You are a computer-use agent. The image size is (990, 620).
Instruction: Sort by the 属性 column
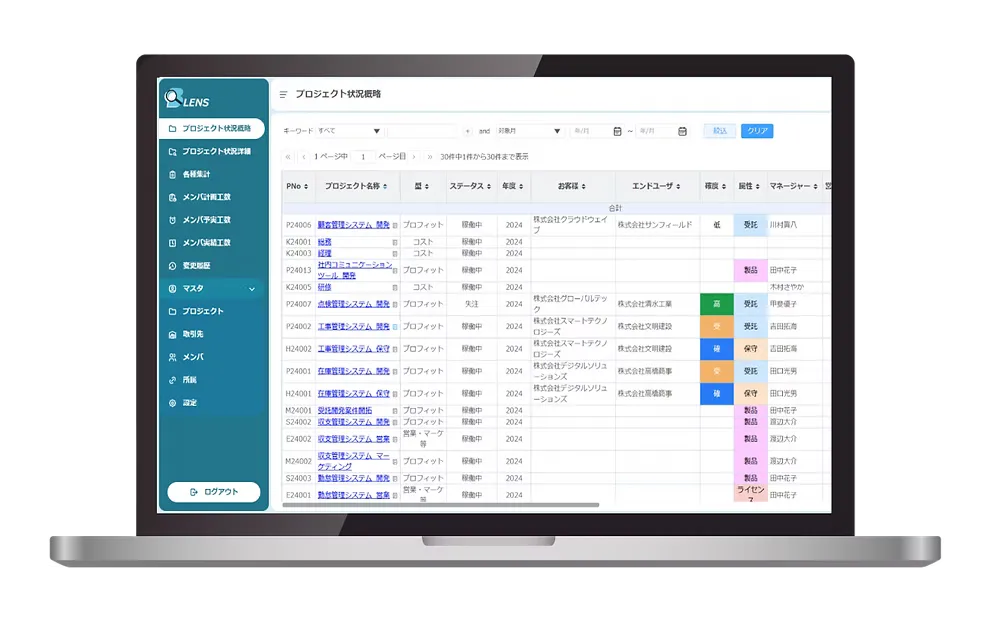[x=749, y=186]
